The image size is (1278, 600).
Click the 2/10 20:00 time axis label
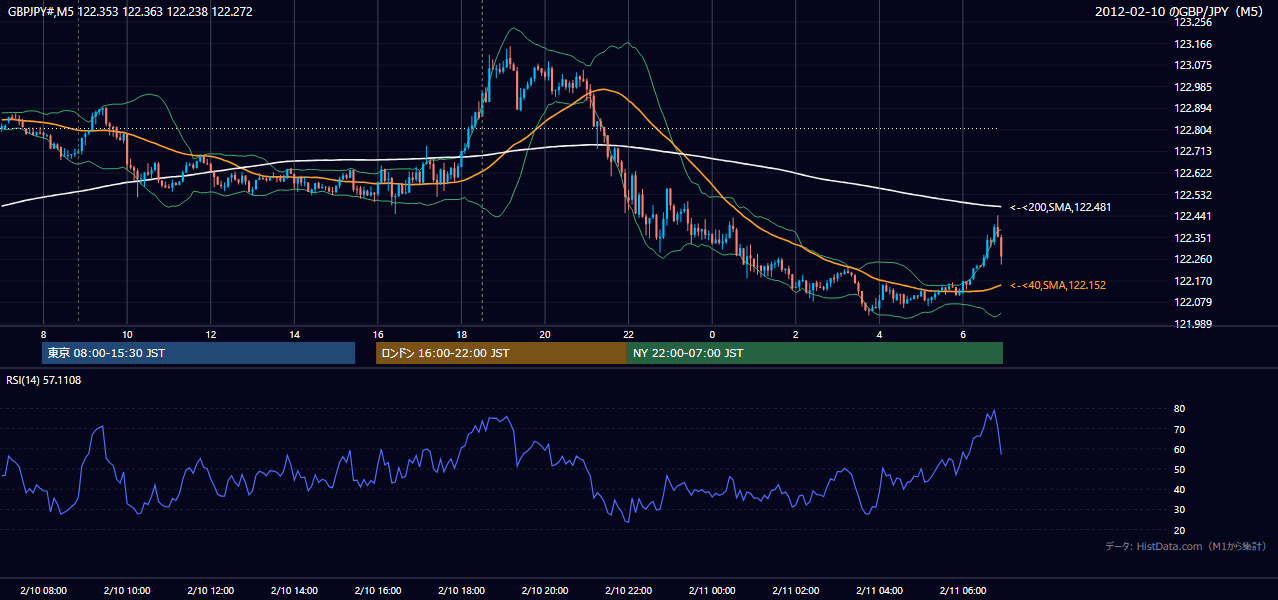click(544, 591)
